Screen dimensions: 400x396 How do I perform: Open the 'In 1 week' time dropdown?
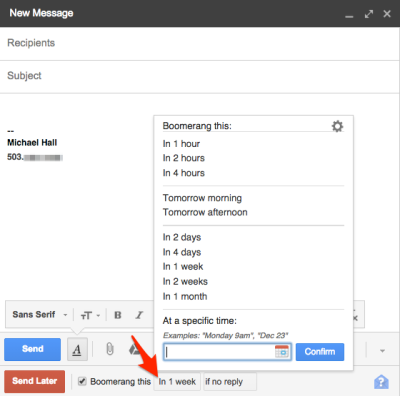coord(177,381)
